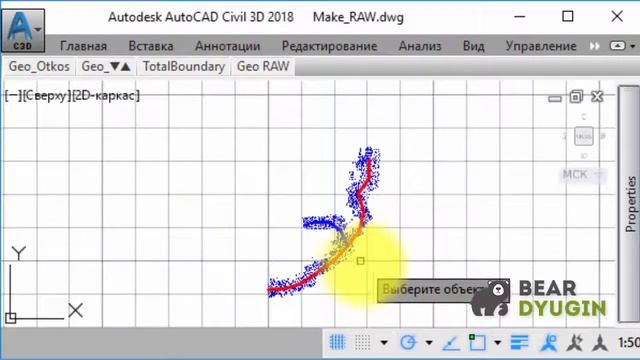Switch to Geo_▼▲ drawing tab
This screenshot has width=640, height=360.
[106, 67]
